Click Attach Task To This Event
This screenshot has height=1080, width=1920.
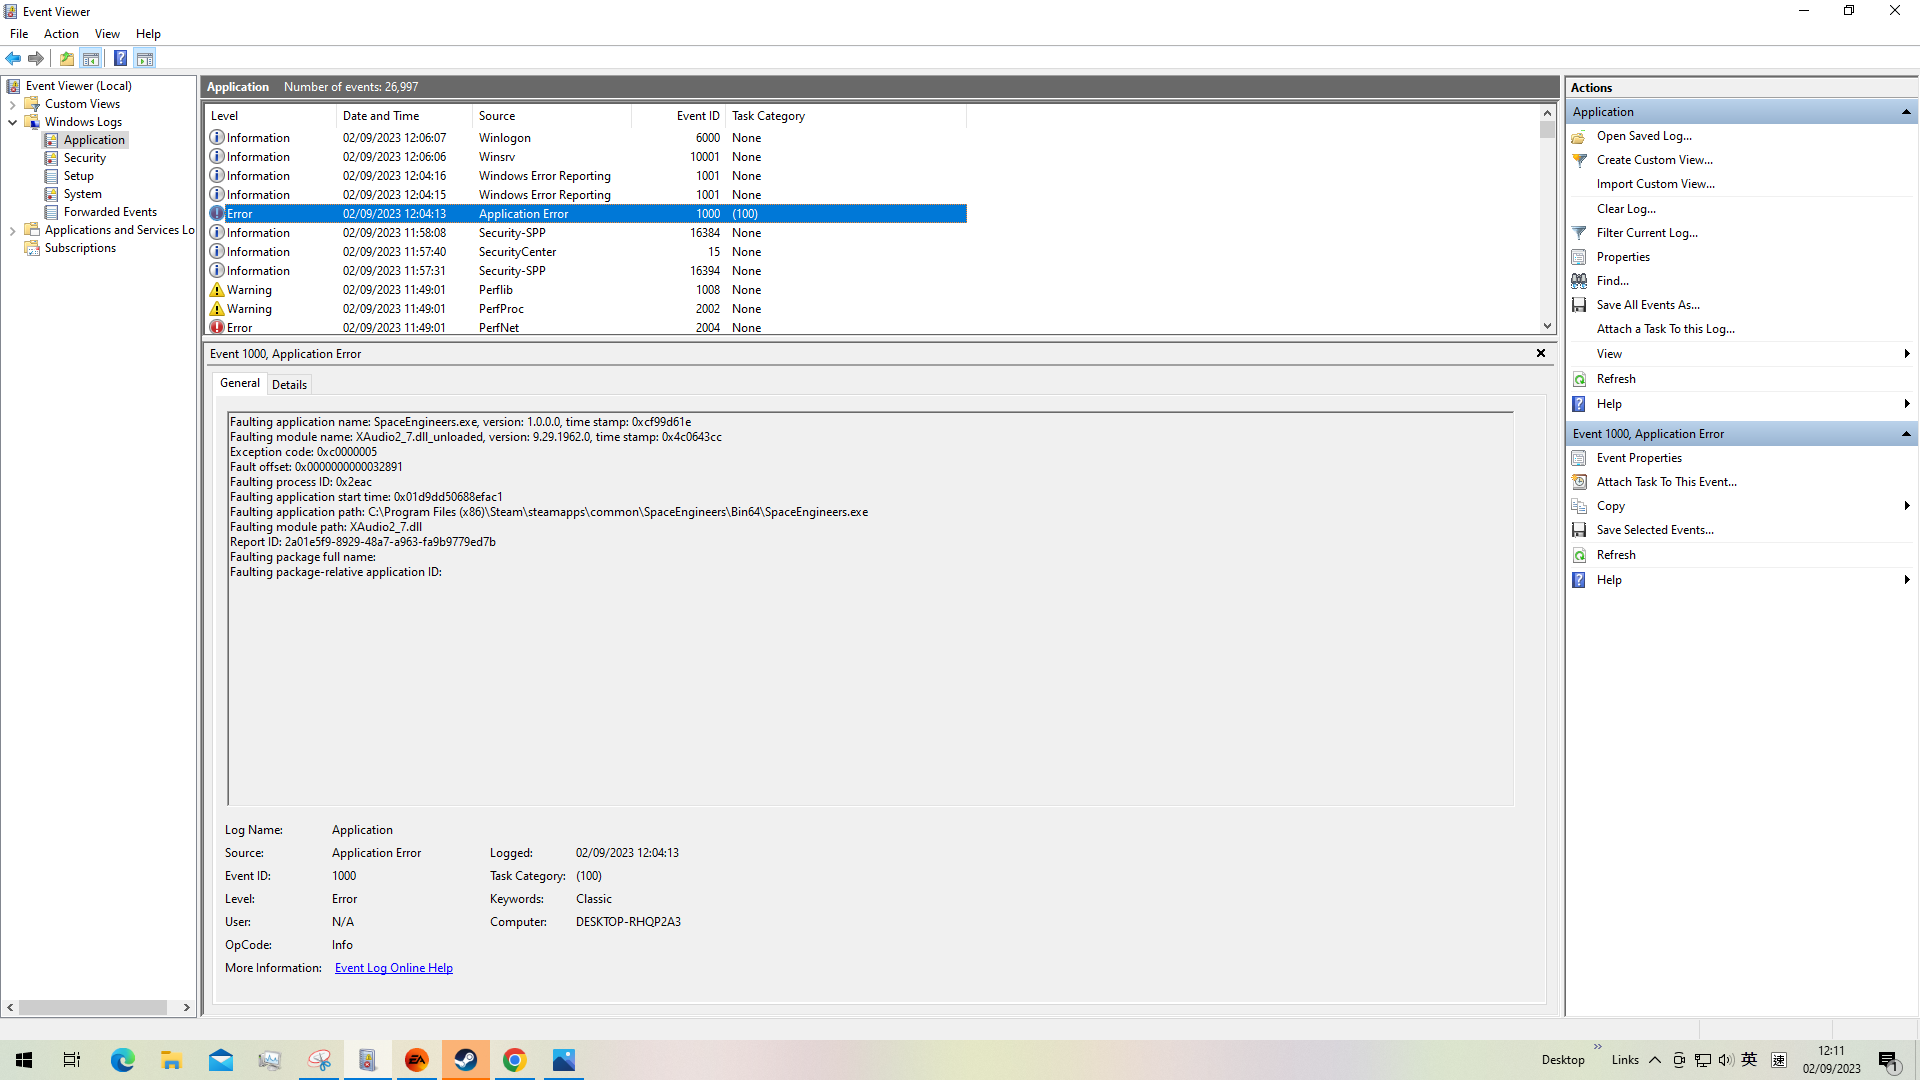[1666, 482]
